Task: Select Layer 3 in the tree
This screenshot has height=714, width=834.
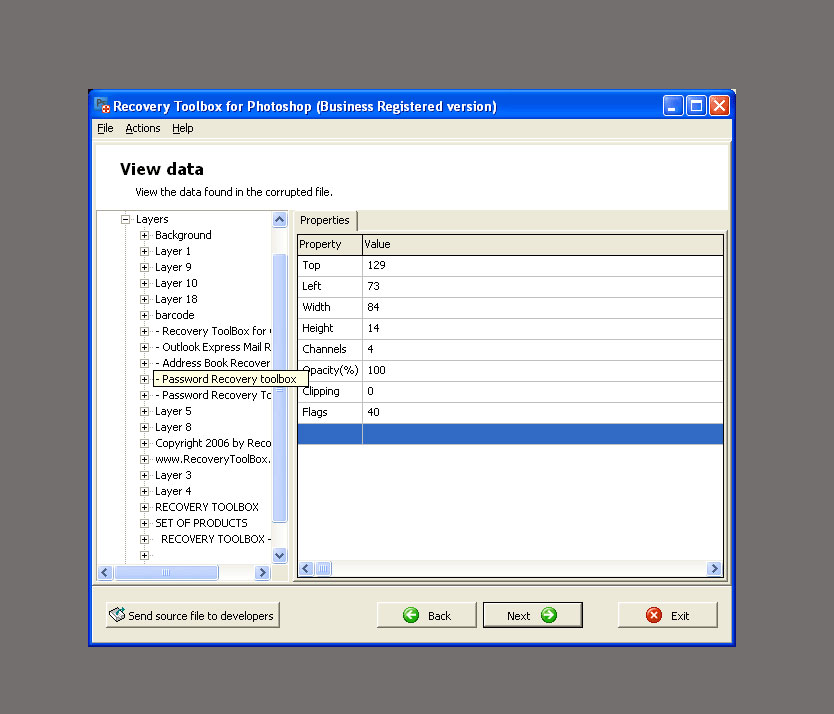Action: 173,475
